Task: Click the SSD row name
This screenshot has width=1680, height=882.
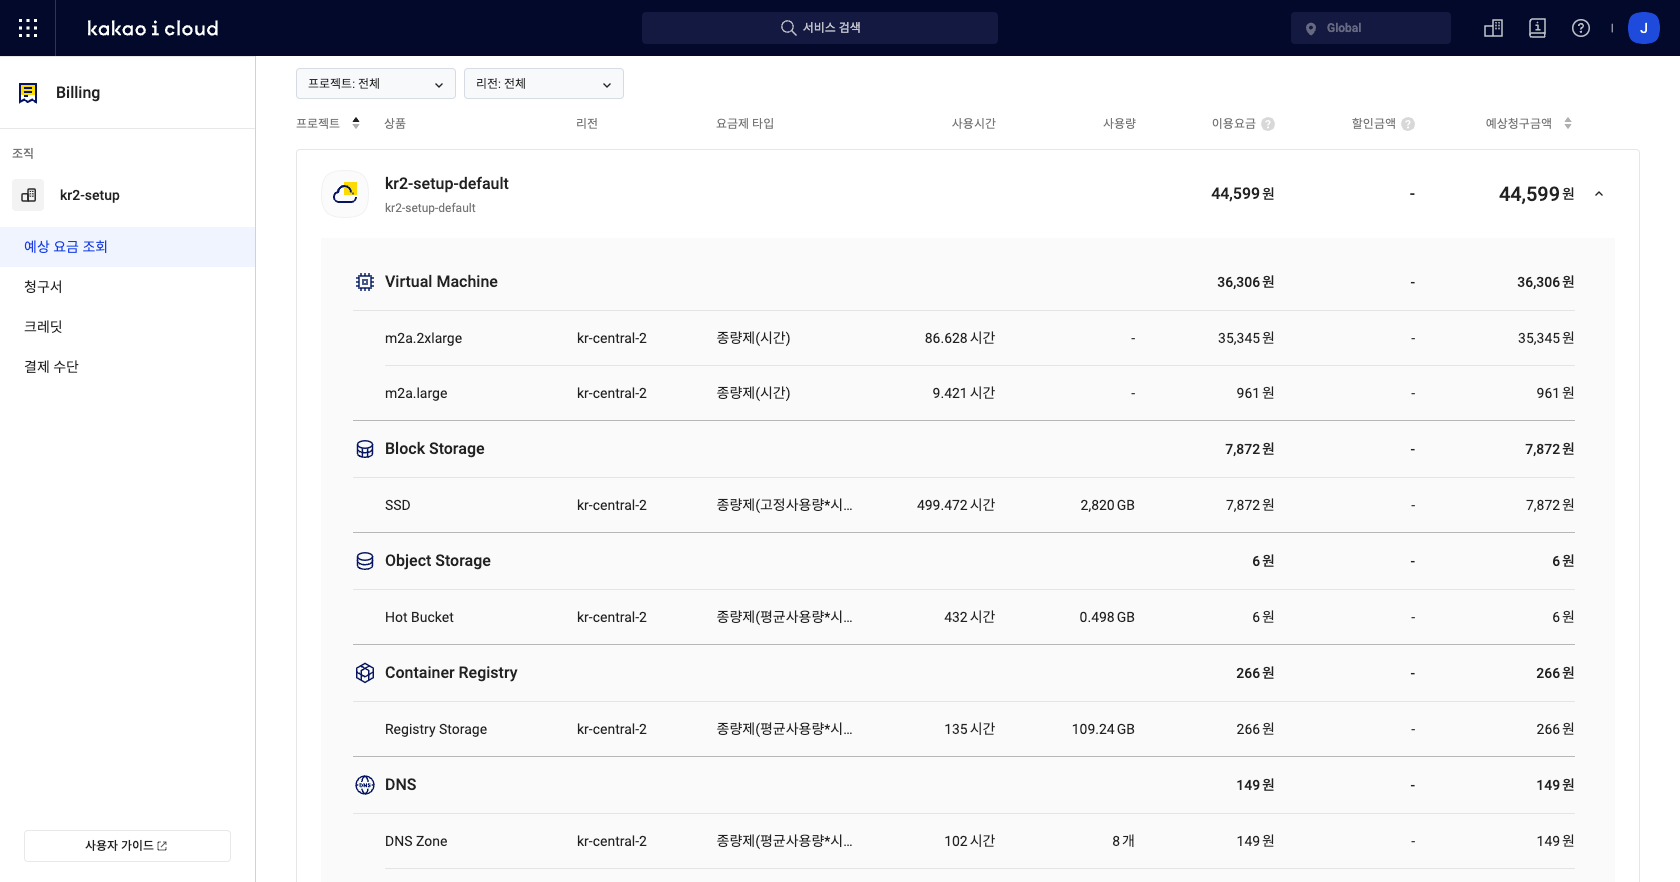Action: (x=398, y=506)
